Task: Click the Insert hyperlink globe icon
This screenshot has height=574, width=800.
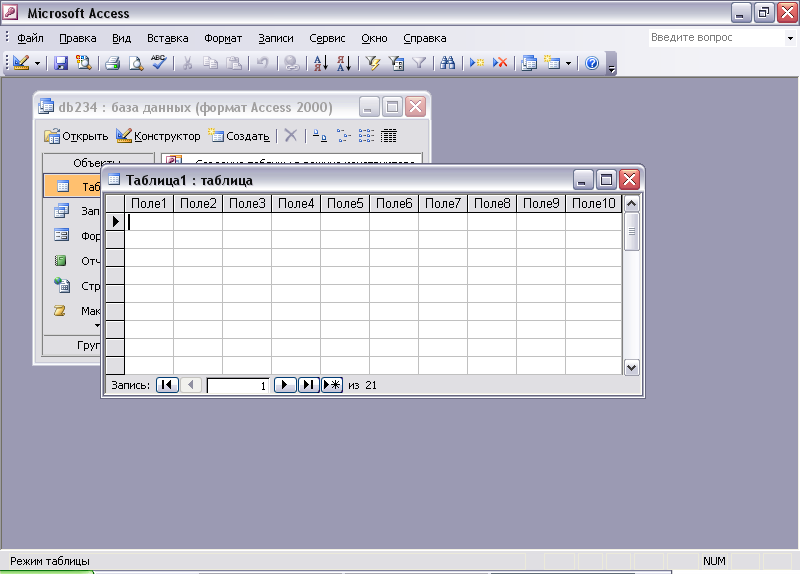Action: (292, 63)
